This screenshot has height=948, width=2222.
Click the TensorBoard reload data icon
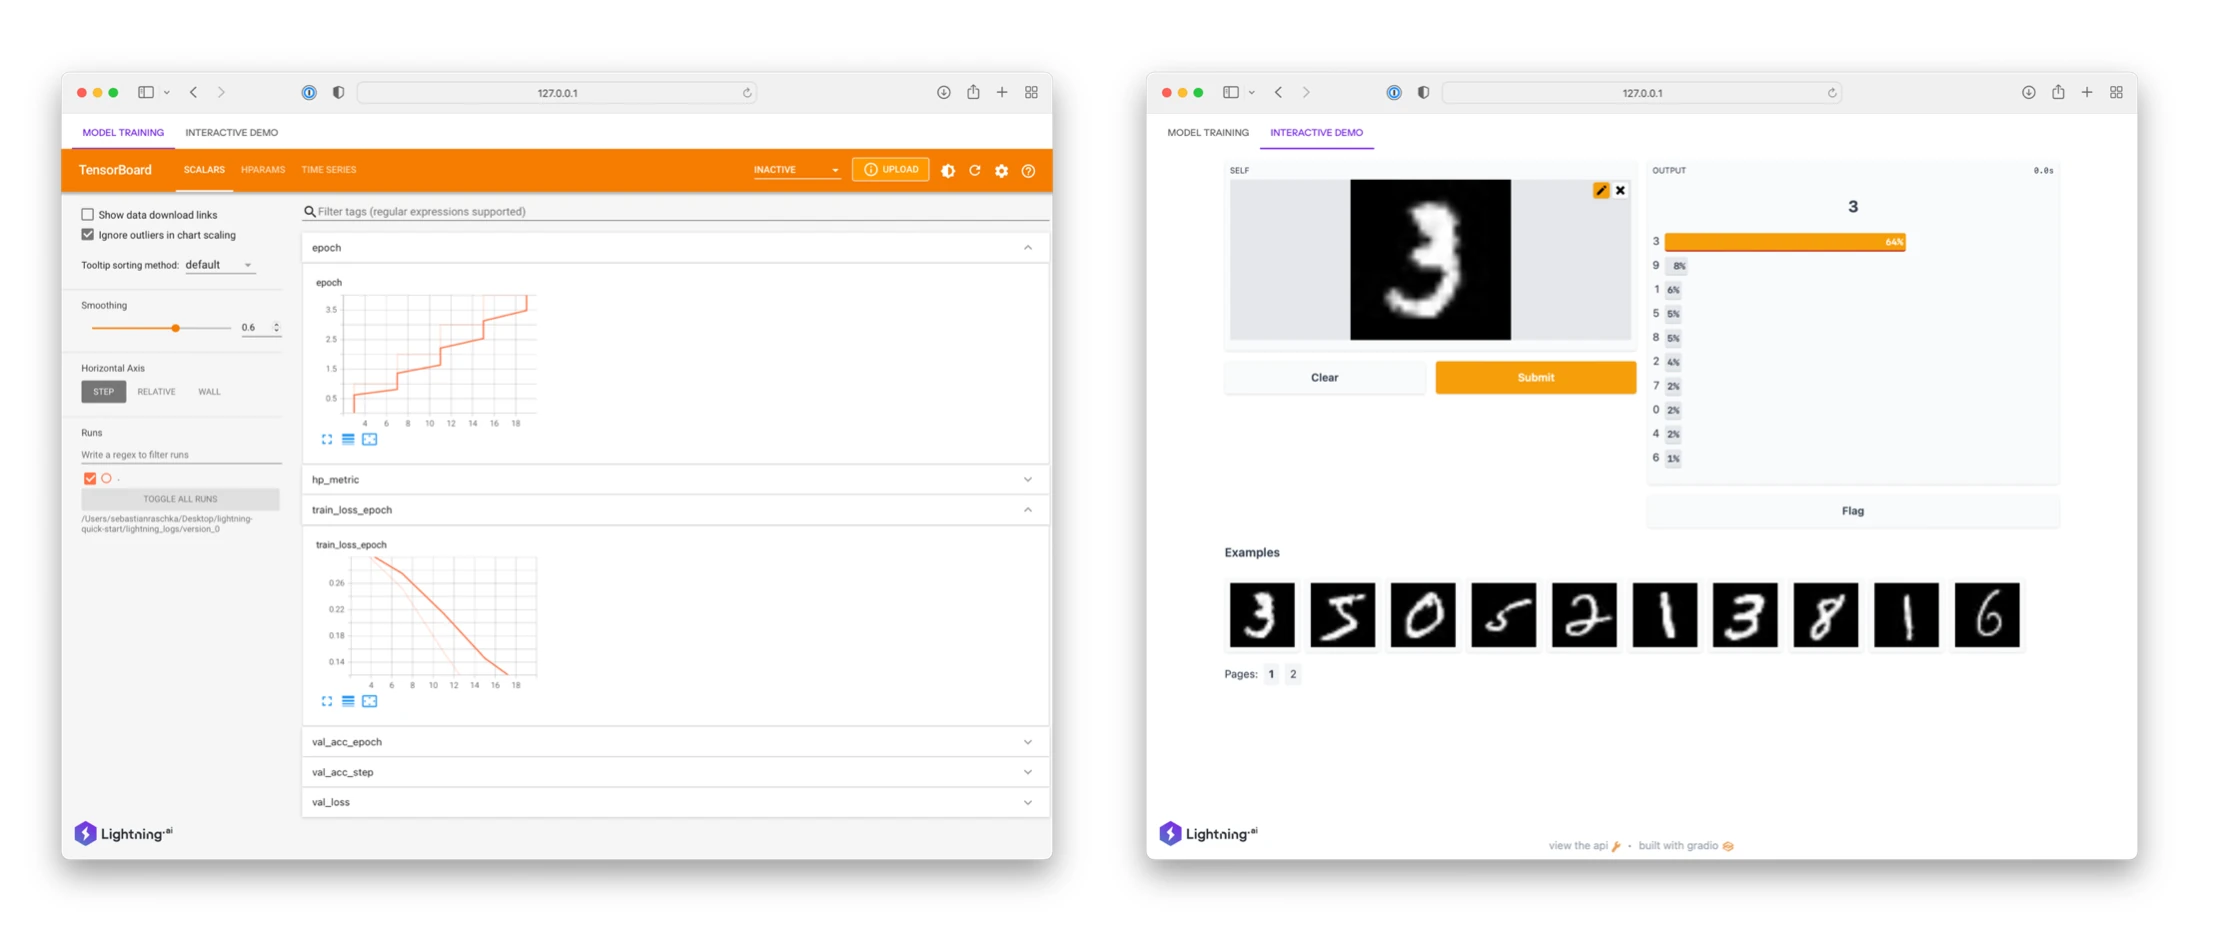[975, 171]
